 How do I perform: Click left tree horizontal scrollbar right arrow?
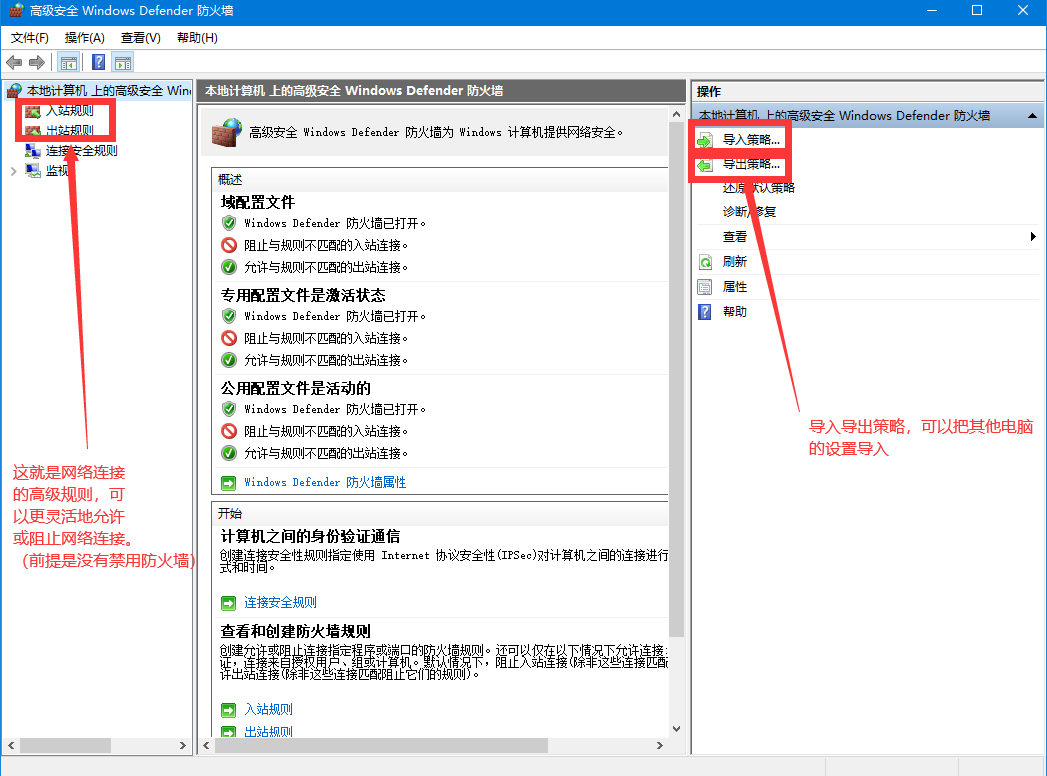click(x=183, y=745)
